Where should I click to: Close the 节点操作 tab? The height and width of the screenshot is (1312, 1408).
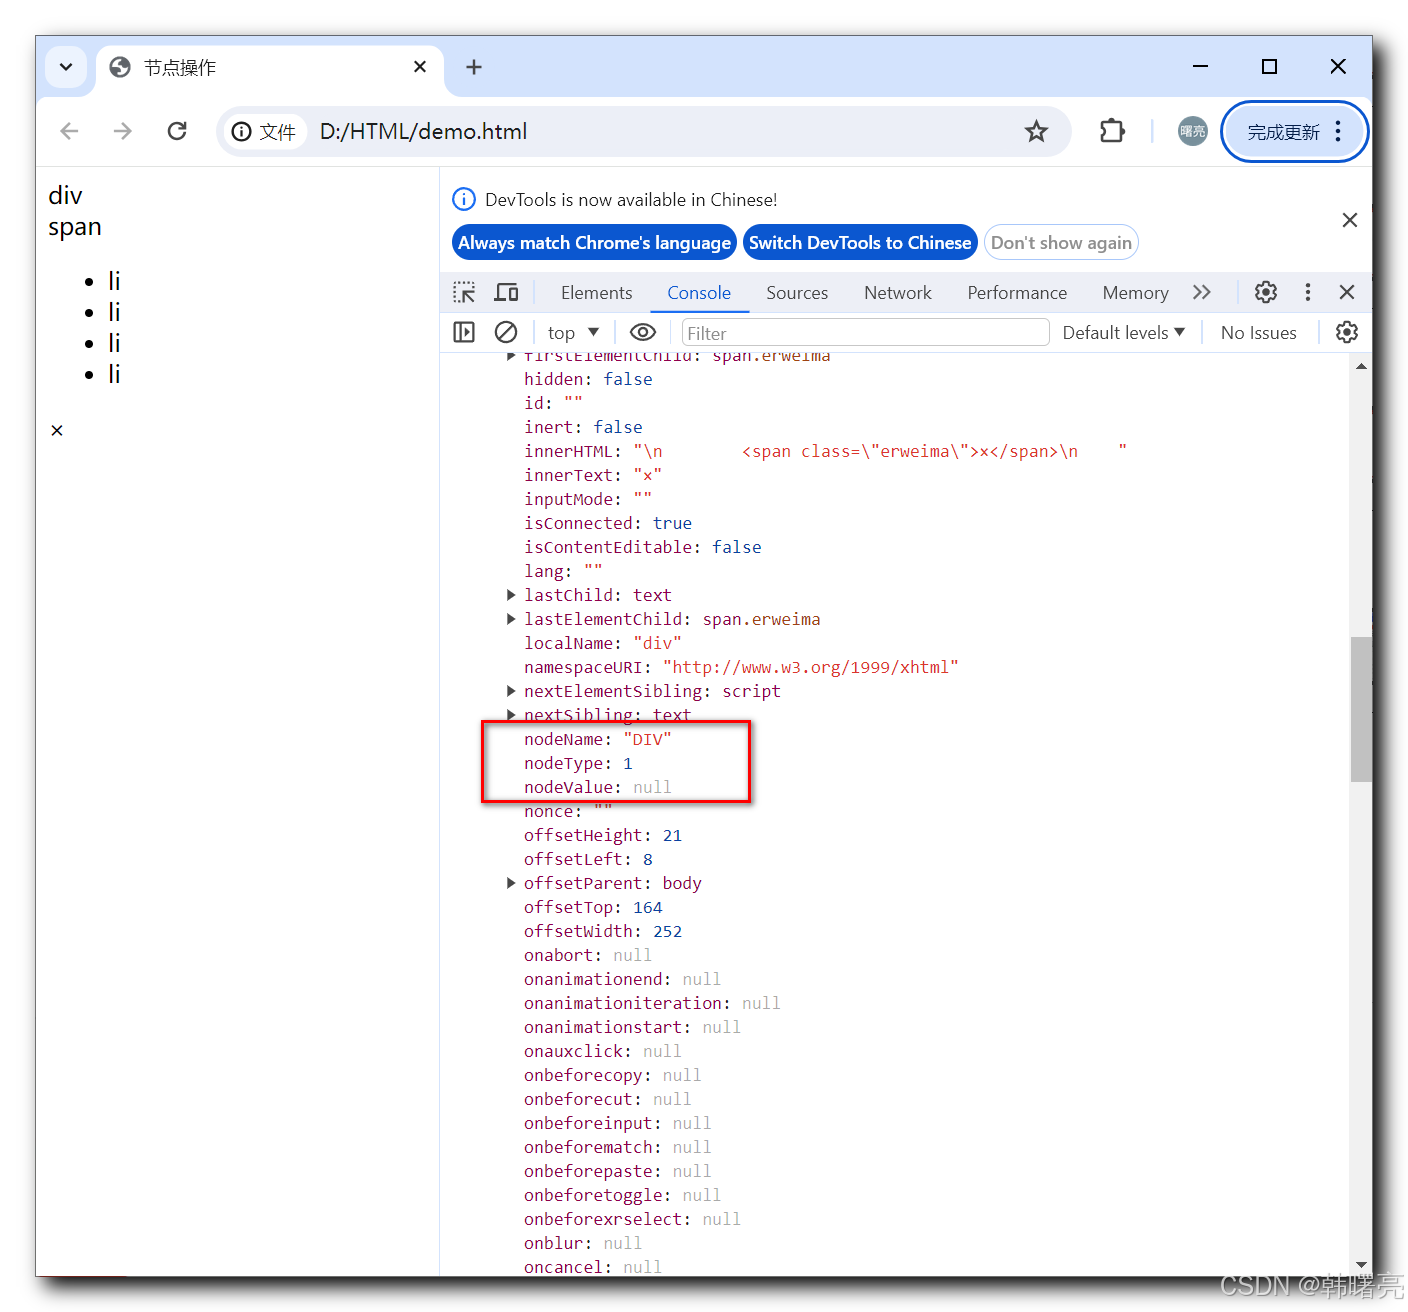pyautogui.click(x=420, y=67)
